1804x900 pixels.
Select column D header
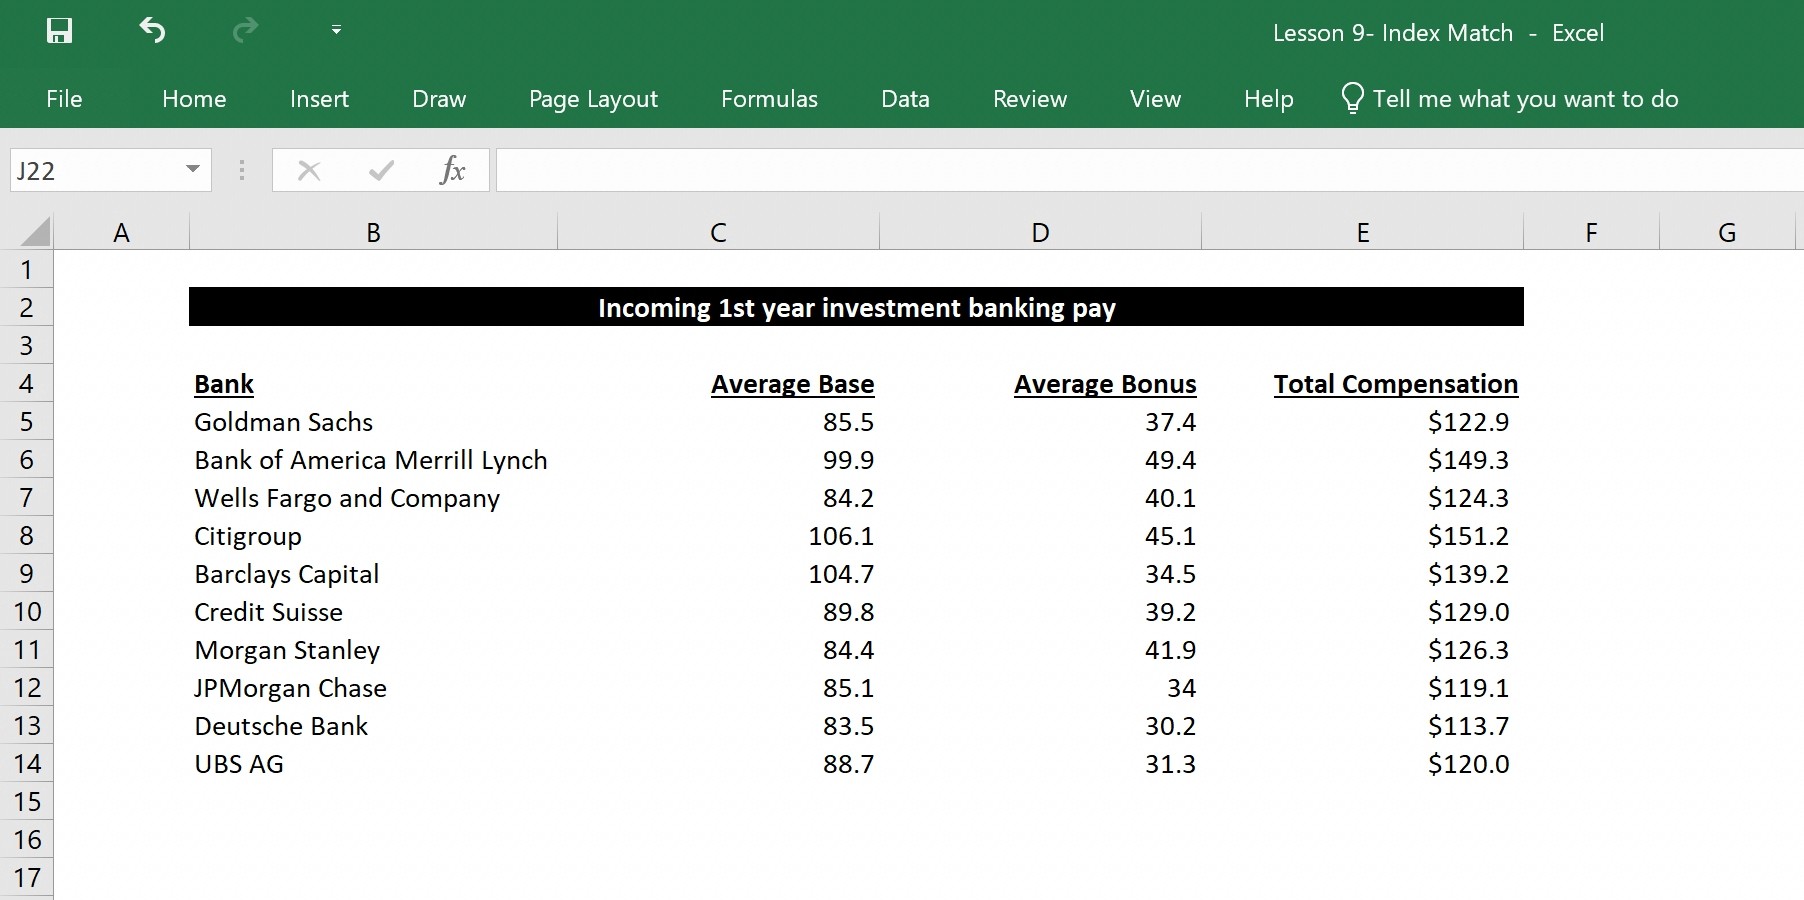1040,233
